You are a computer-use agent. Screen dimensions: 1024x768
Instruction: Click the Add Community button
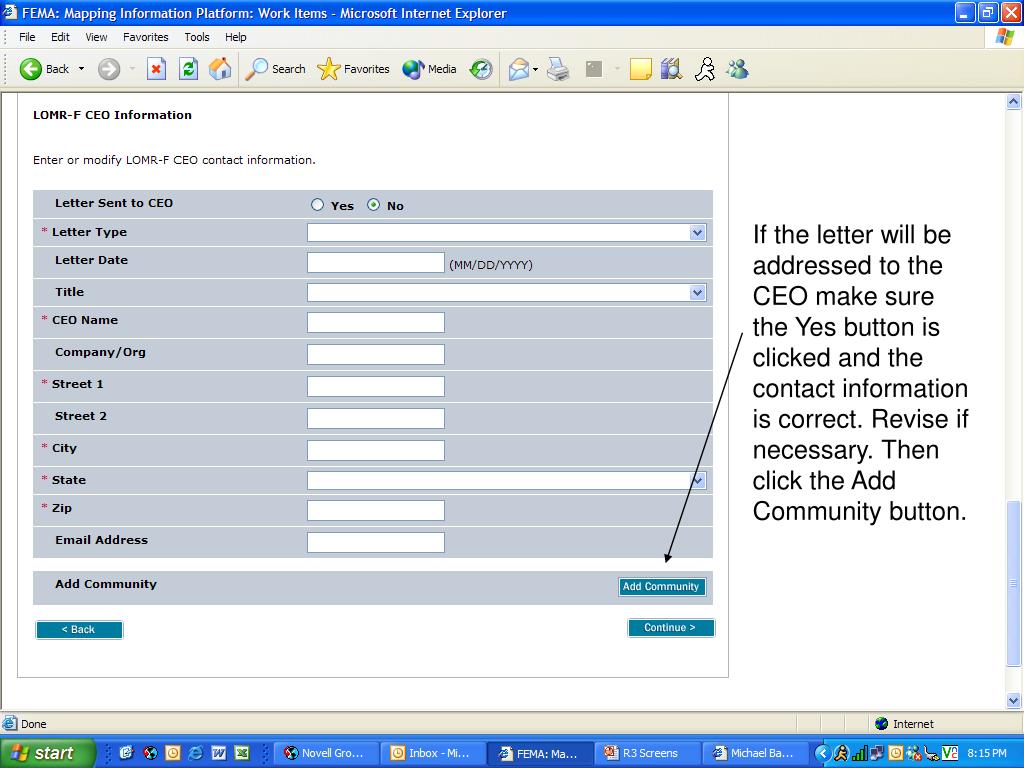pyautogui.click(x=662, y=586)
